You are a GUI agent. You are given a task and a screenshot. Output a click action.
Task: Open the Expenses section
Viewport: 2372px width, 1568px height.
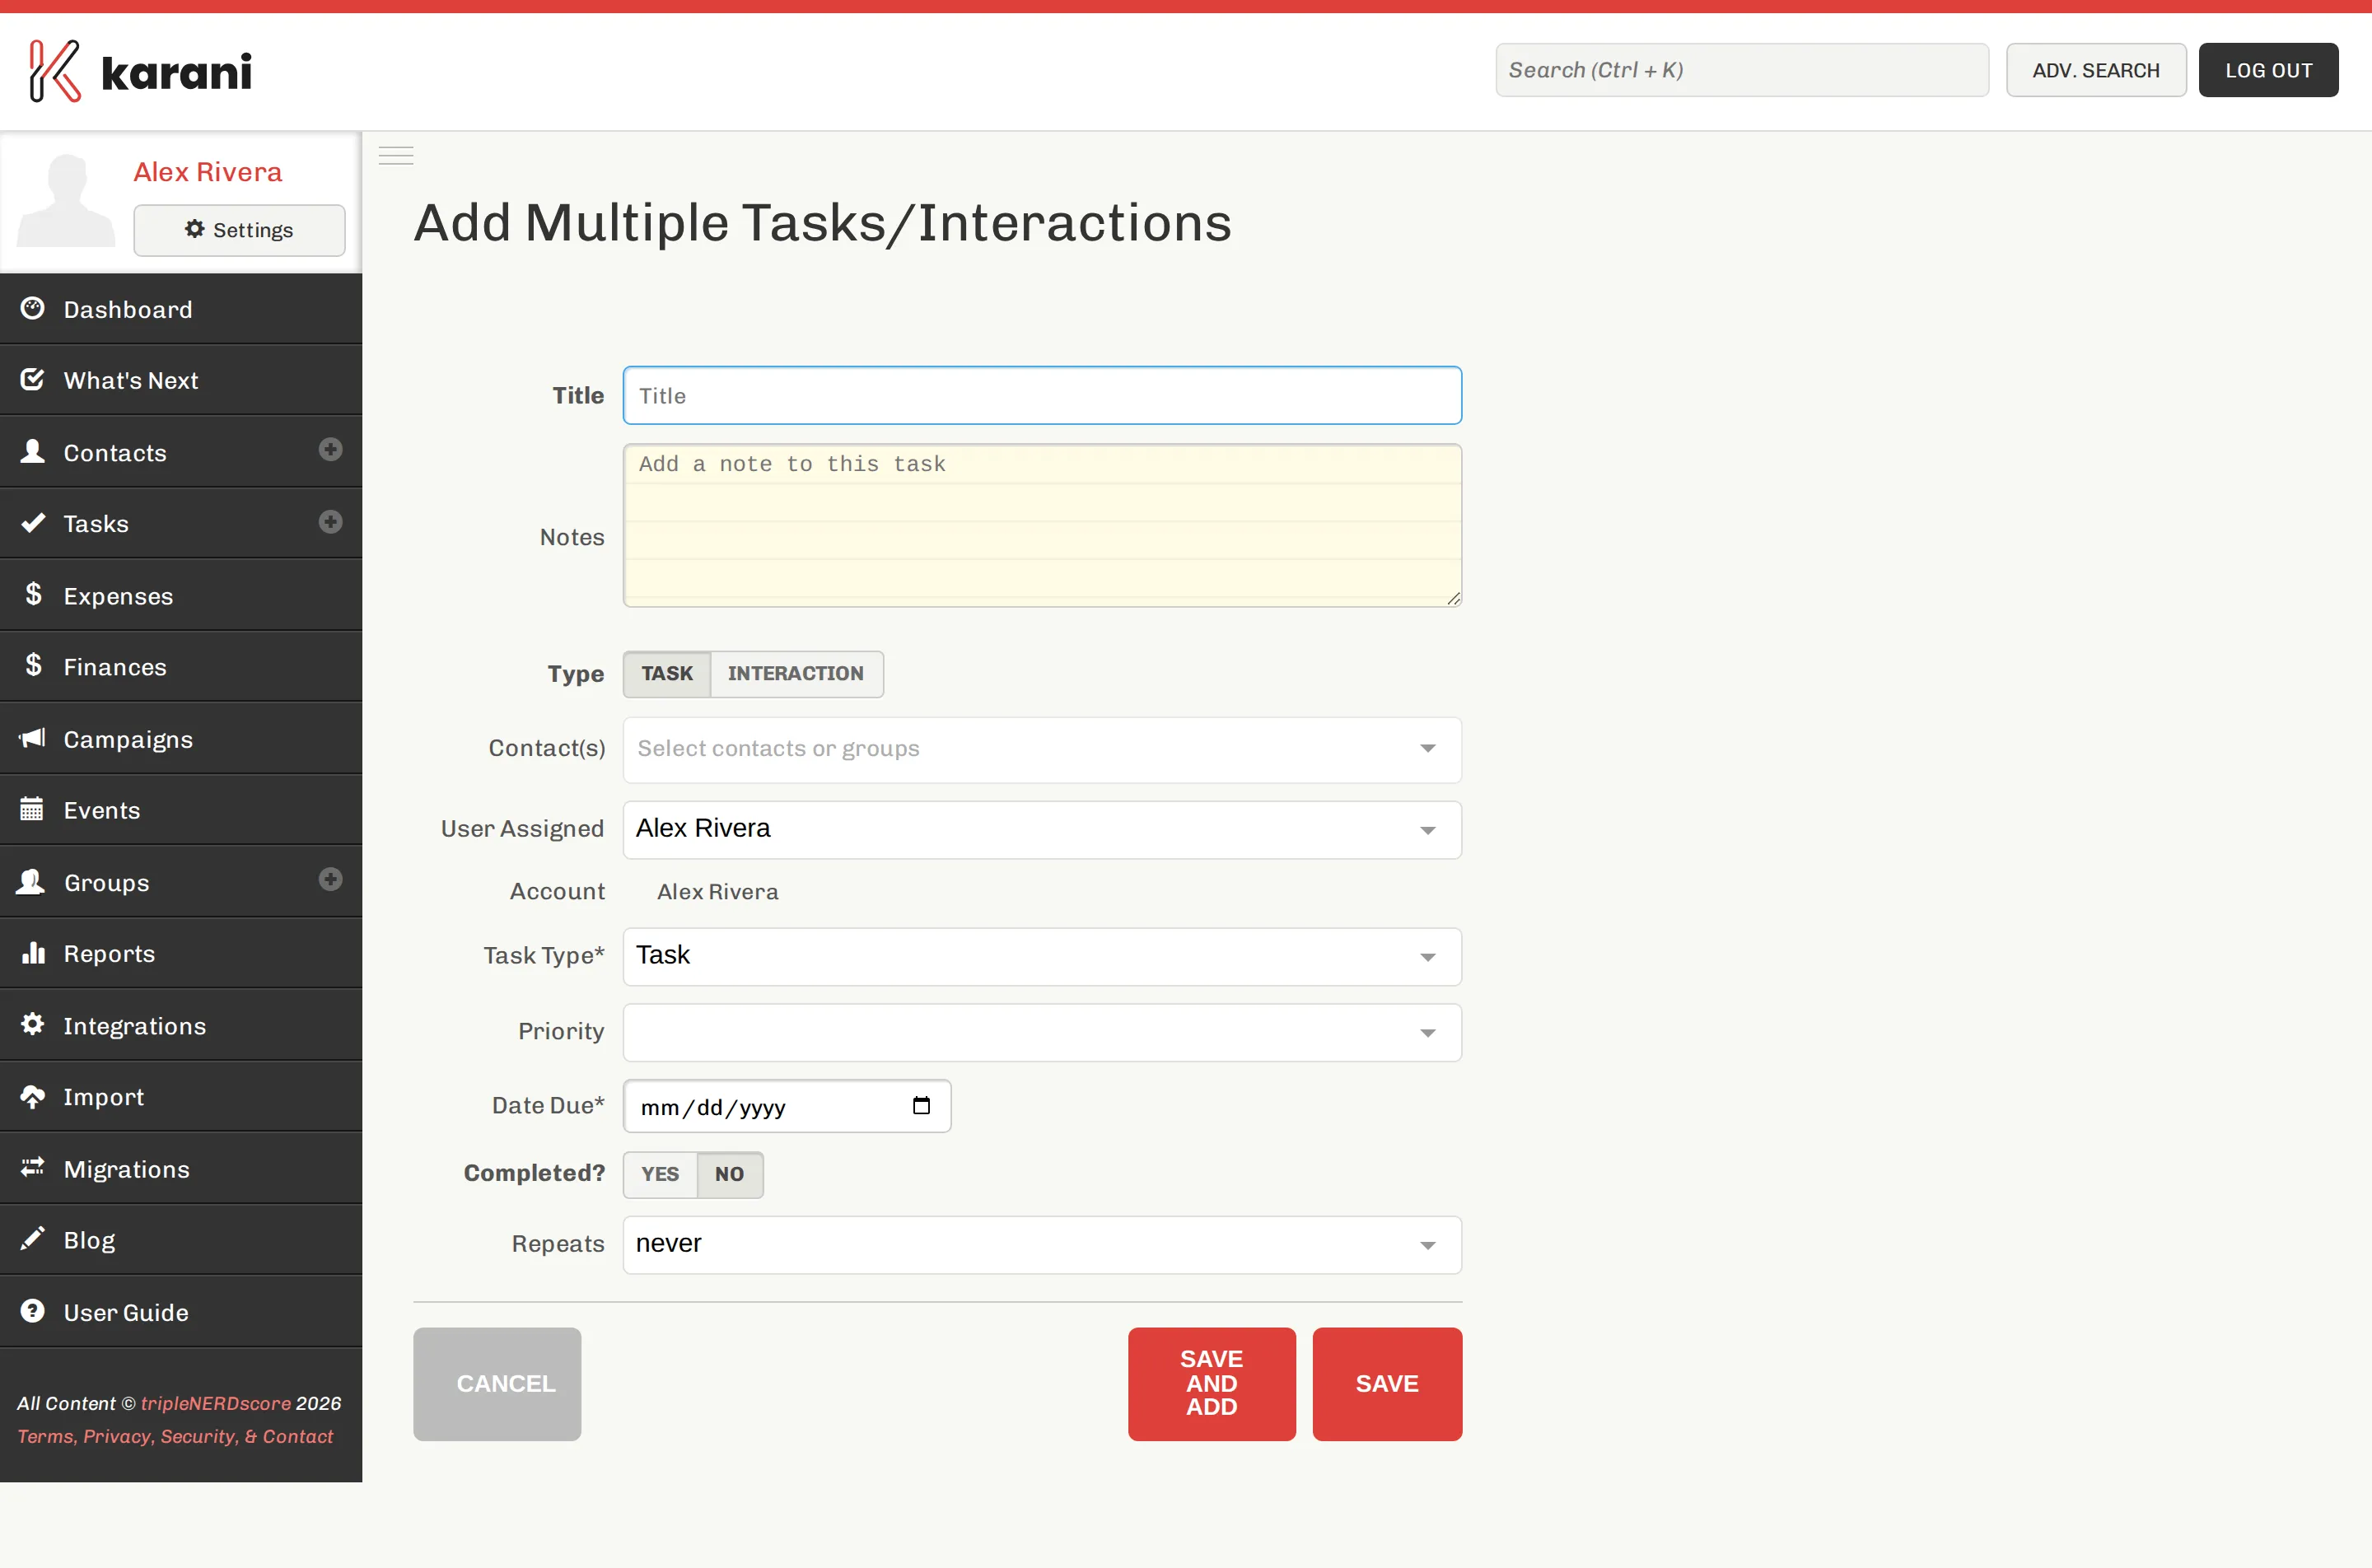coord(181,595)
